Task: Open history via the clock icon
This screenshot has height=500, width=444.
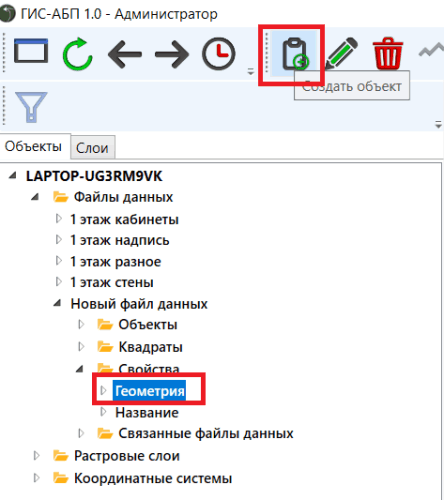Action: (x=219, y=54)
